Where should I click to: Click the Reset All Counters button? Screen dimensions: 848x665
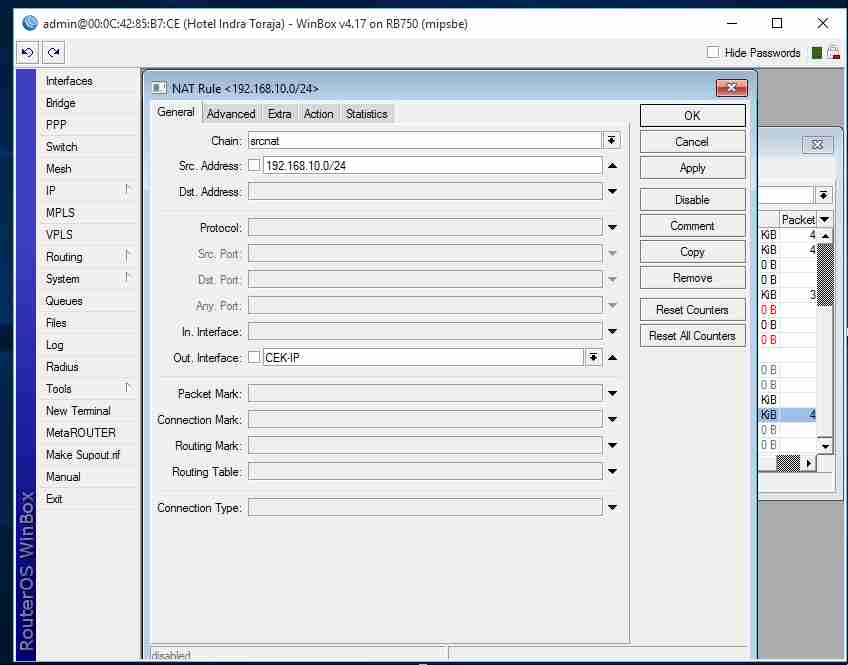(692, 336)
